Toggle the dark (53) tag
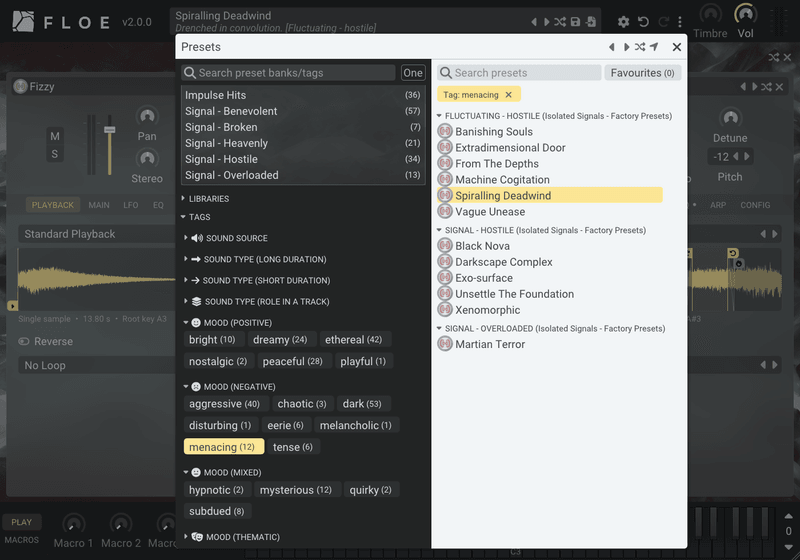The width and height of the screenshot is (800, 560). (362, 404)
